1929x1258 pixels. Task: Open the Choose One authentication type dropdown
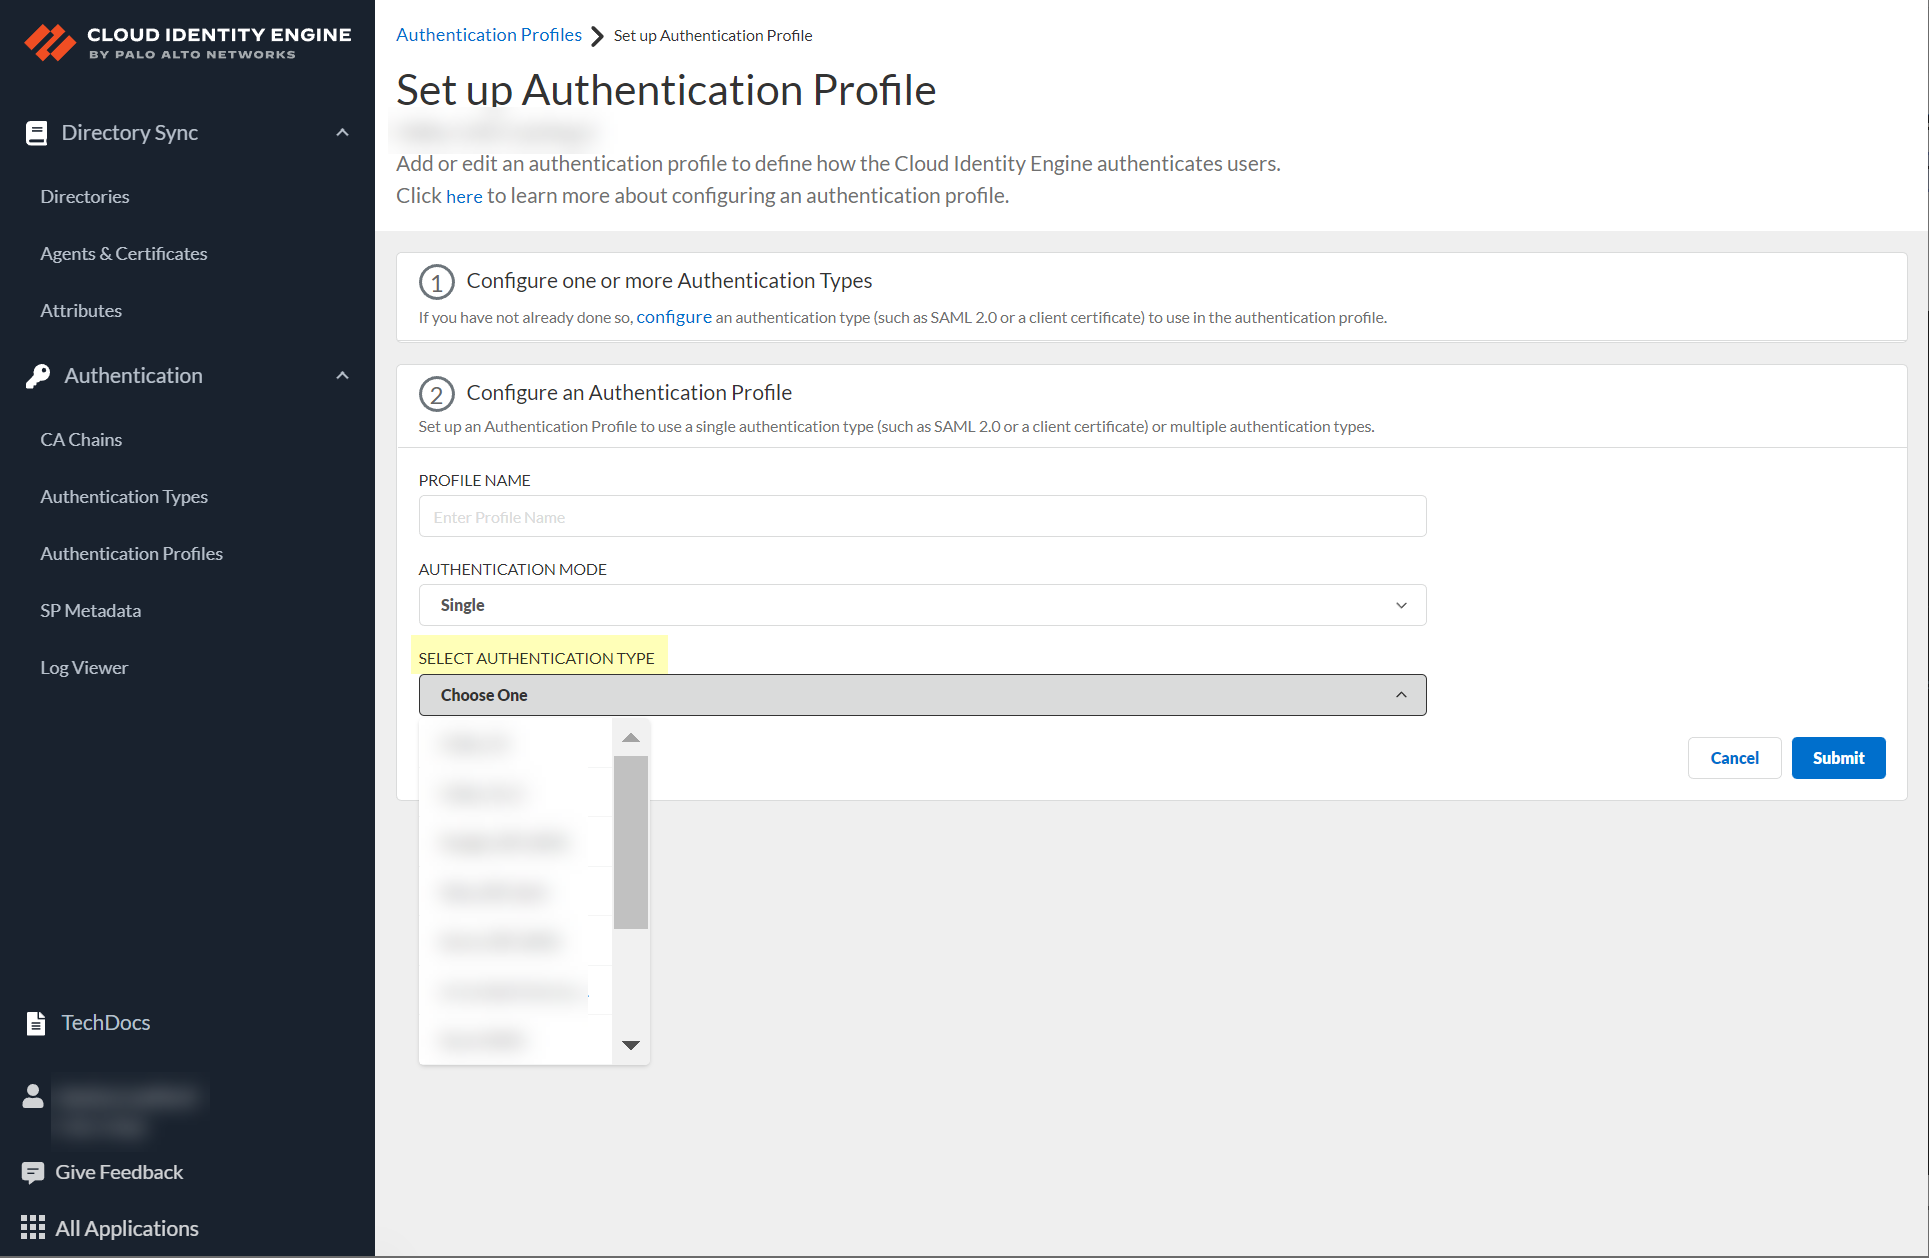[x=921, y=694]
